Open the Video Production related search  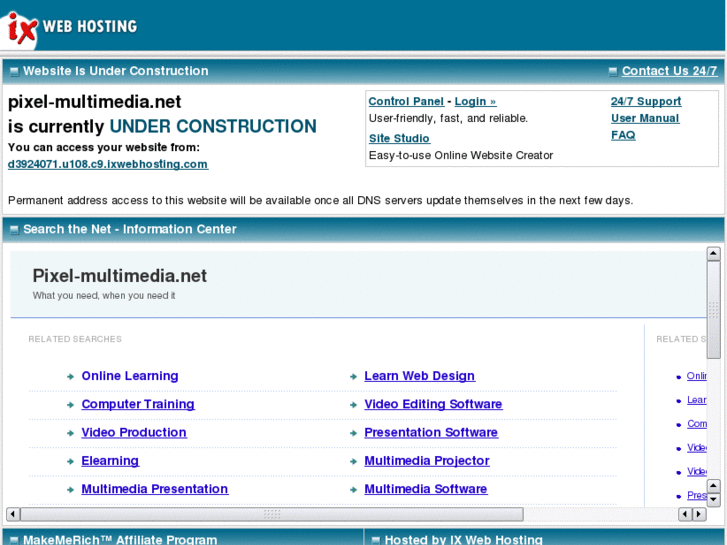[134, 432]
